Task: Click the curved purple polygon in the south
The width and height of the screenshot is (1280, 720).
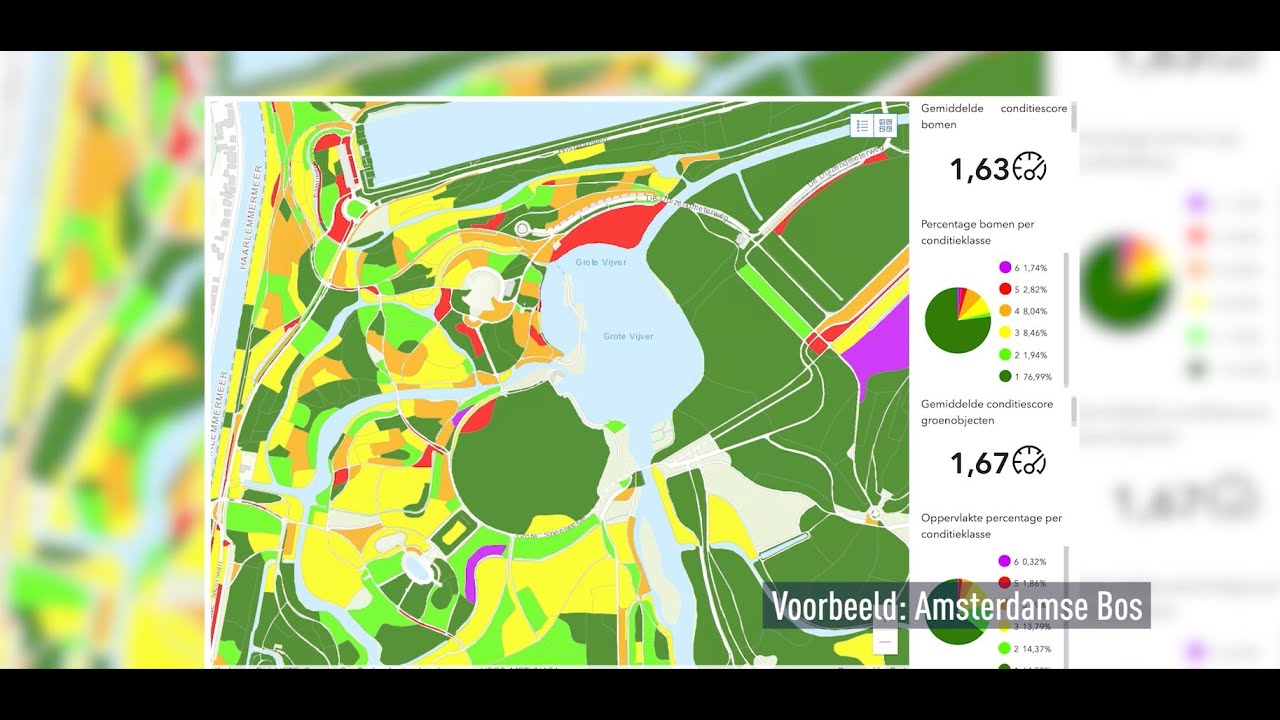Action: tap(482, 570)
